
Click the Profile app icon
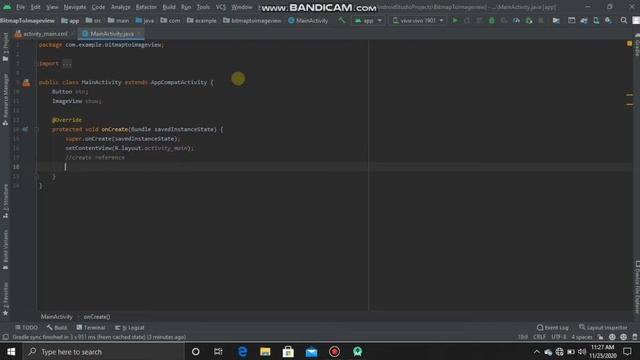click(x=516, y=20)
